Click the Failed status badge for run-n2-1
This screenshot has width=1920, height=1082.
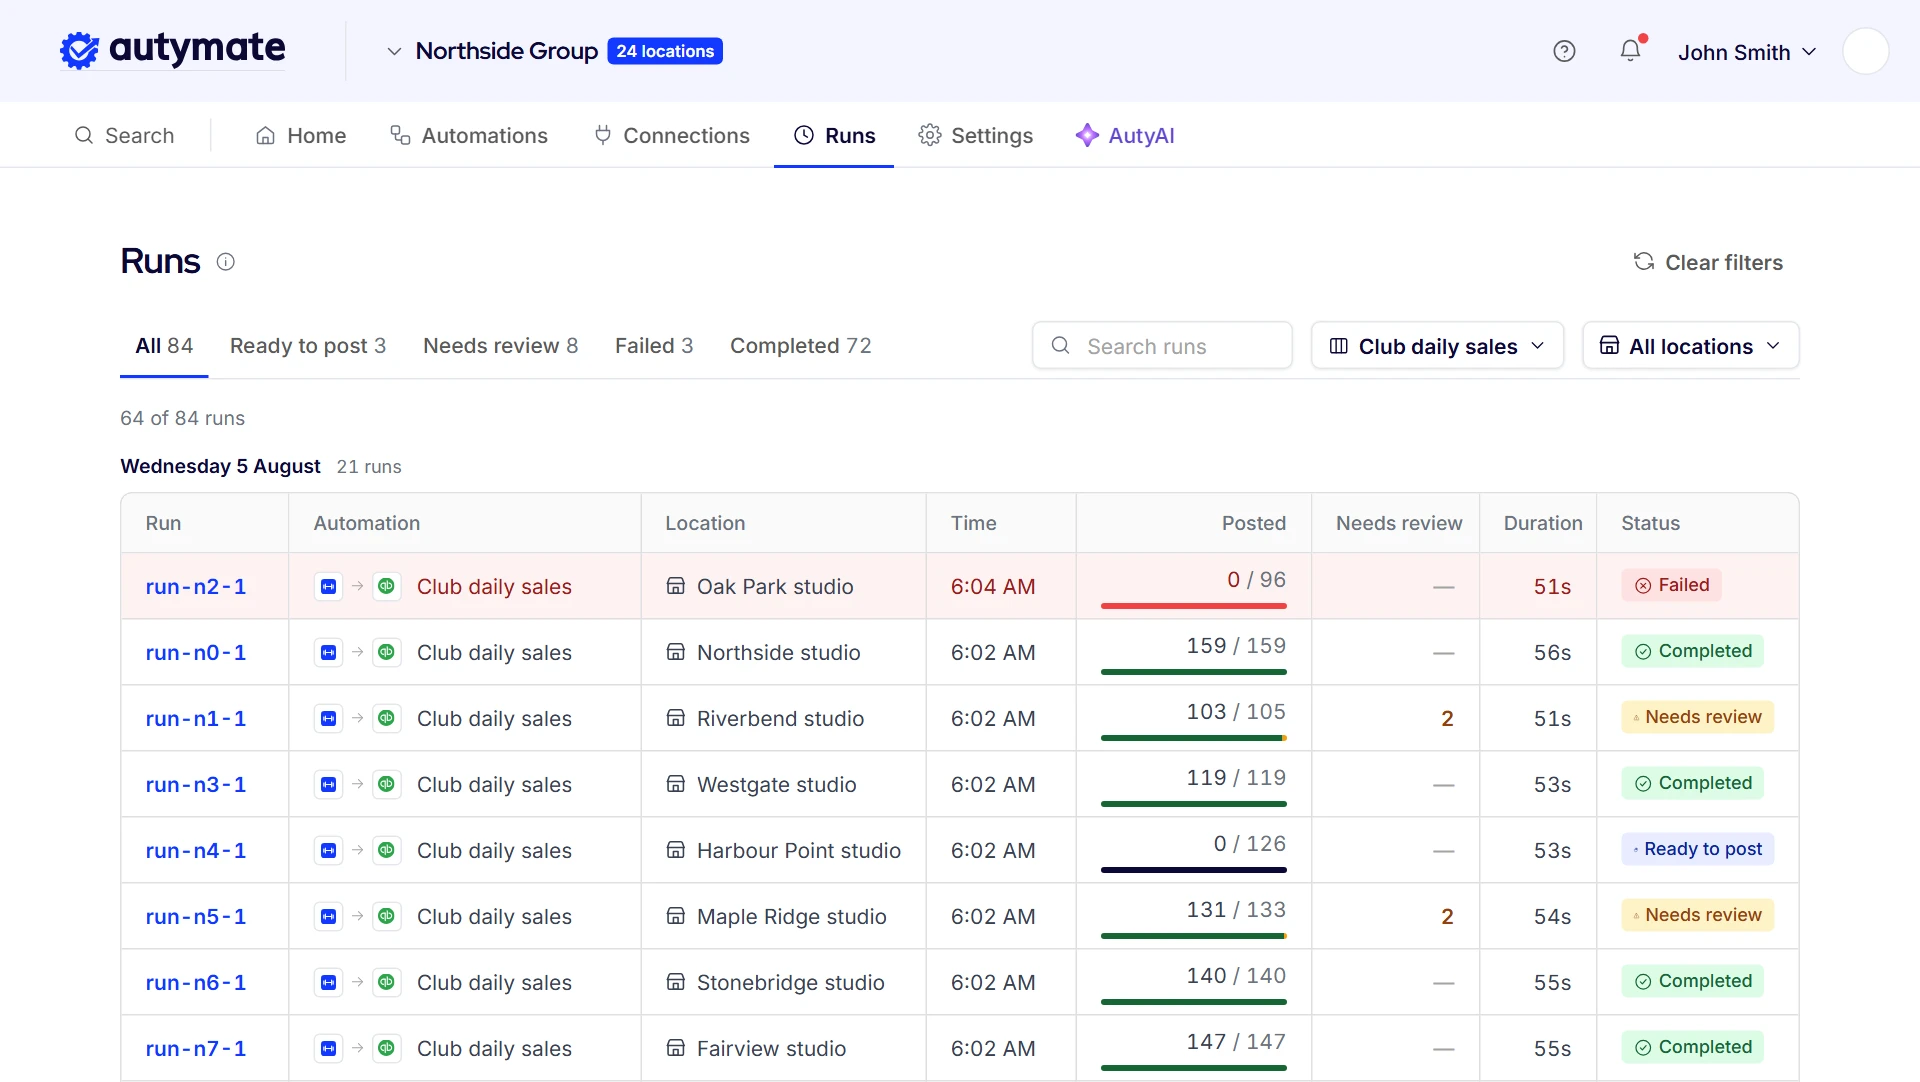[x=1671, y=585]
